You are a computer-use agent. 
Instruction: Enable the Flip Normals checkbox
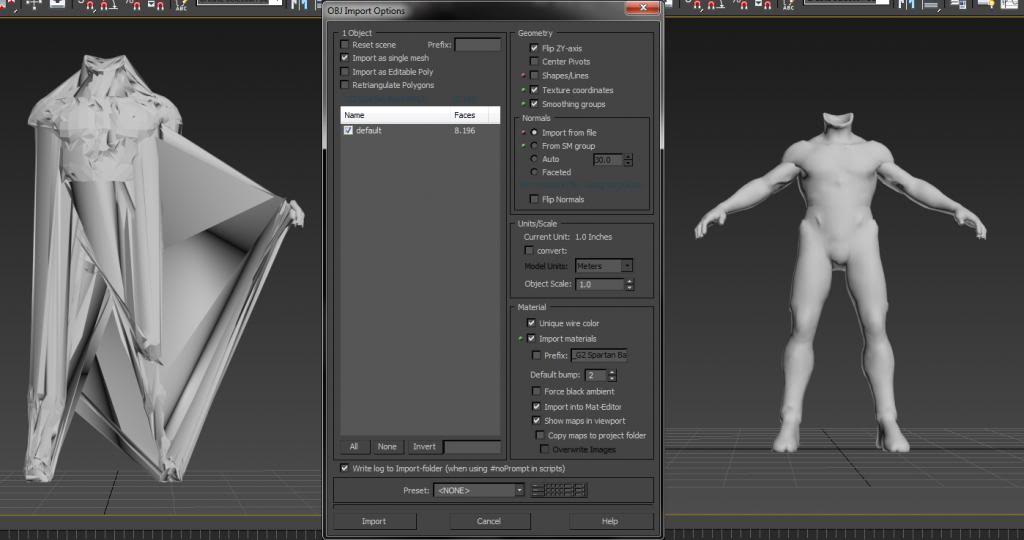tap(534, 199)
